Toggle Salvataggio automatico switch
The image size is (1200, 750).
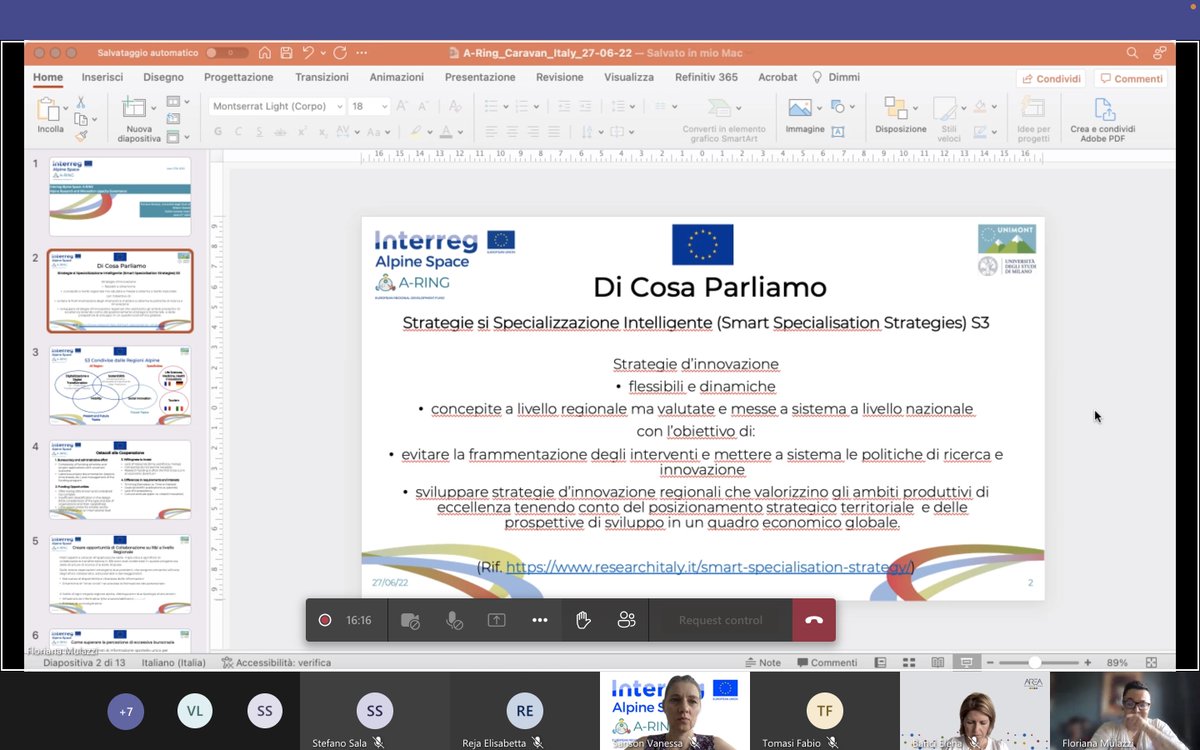tap(226, 53)
